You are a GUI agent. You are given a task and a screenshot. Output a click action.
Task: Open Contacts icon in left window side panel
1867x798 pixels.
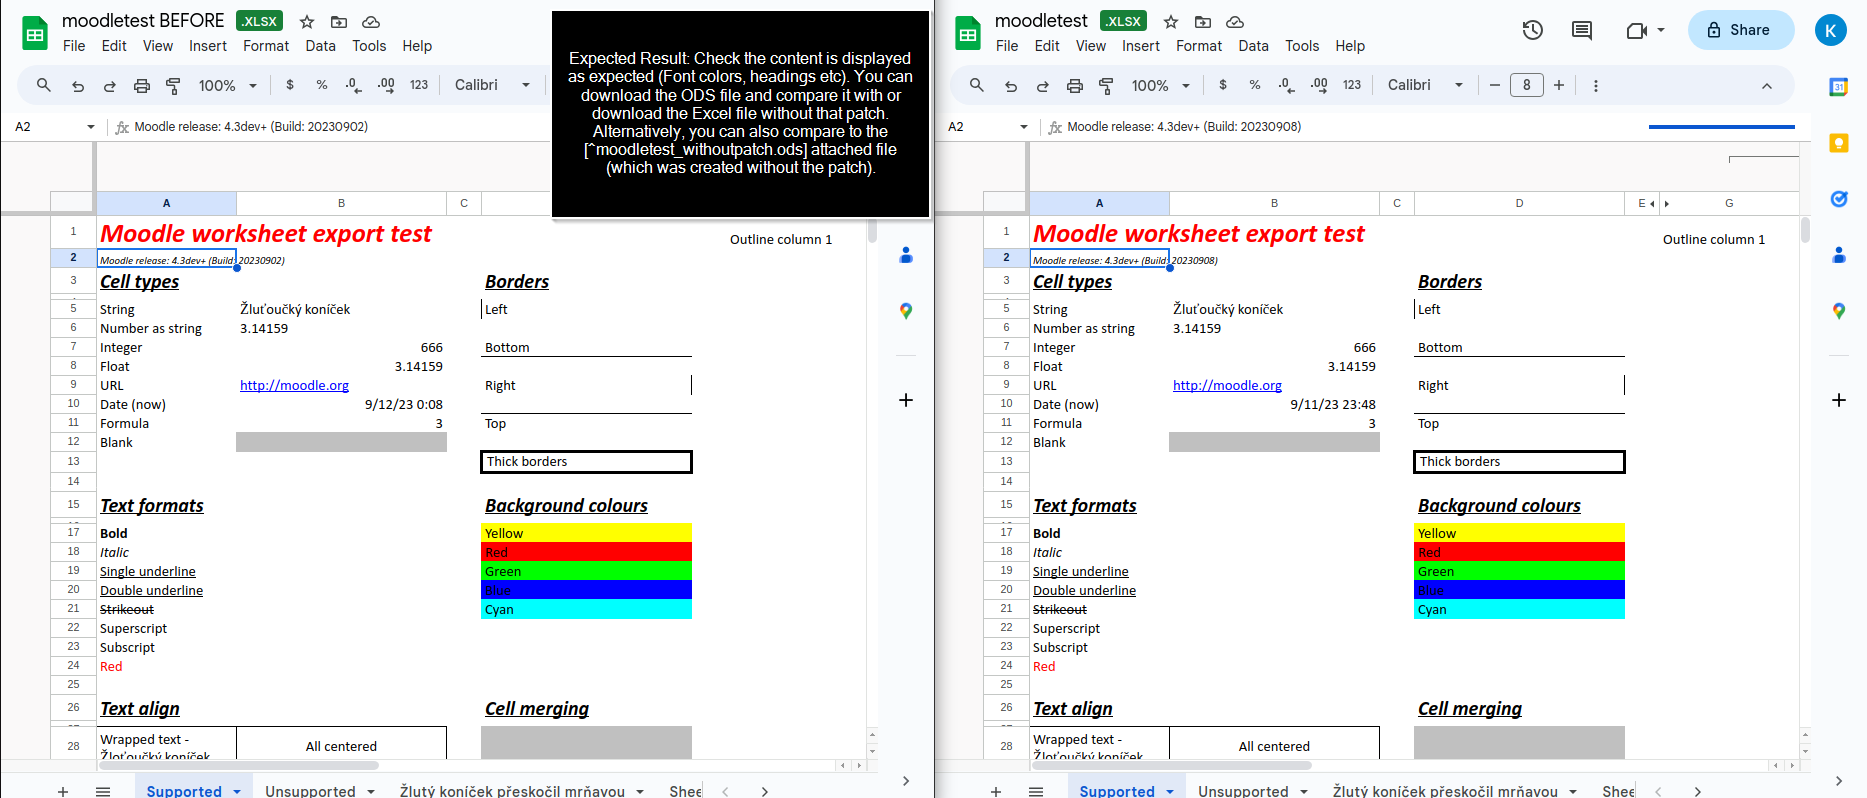tap(906, 255)
